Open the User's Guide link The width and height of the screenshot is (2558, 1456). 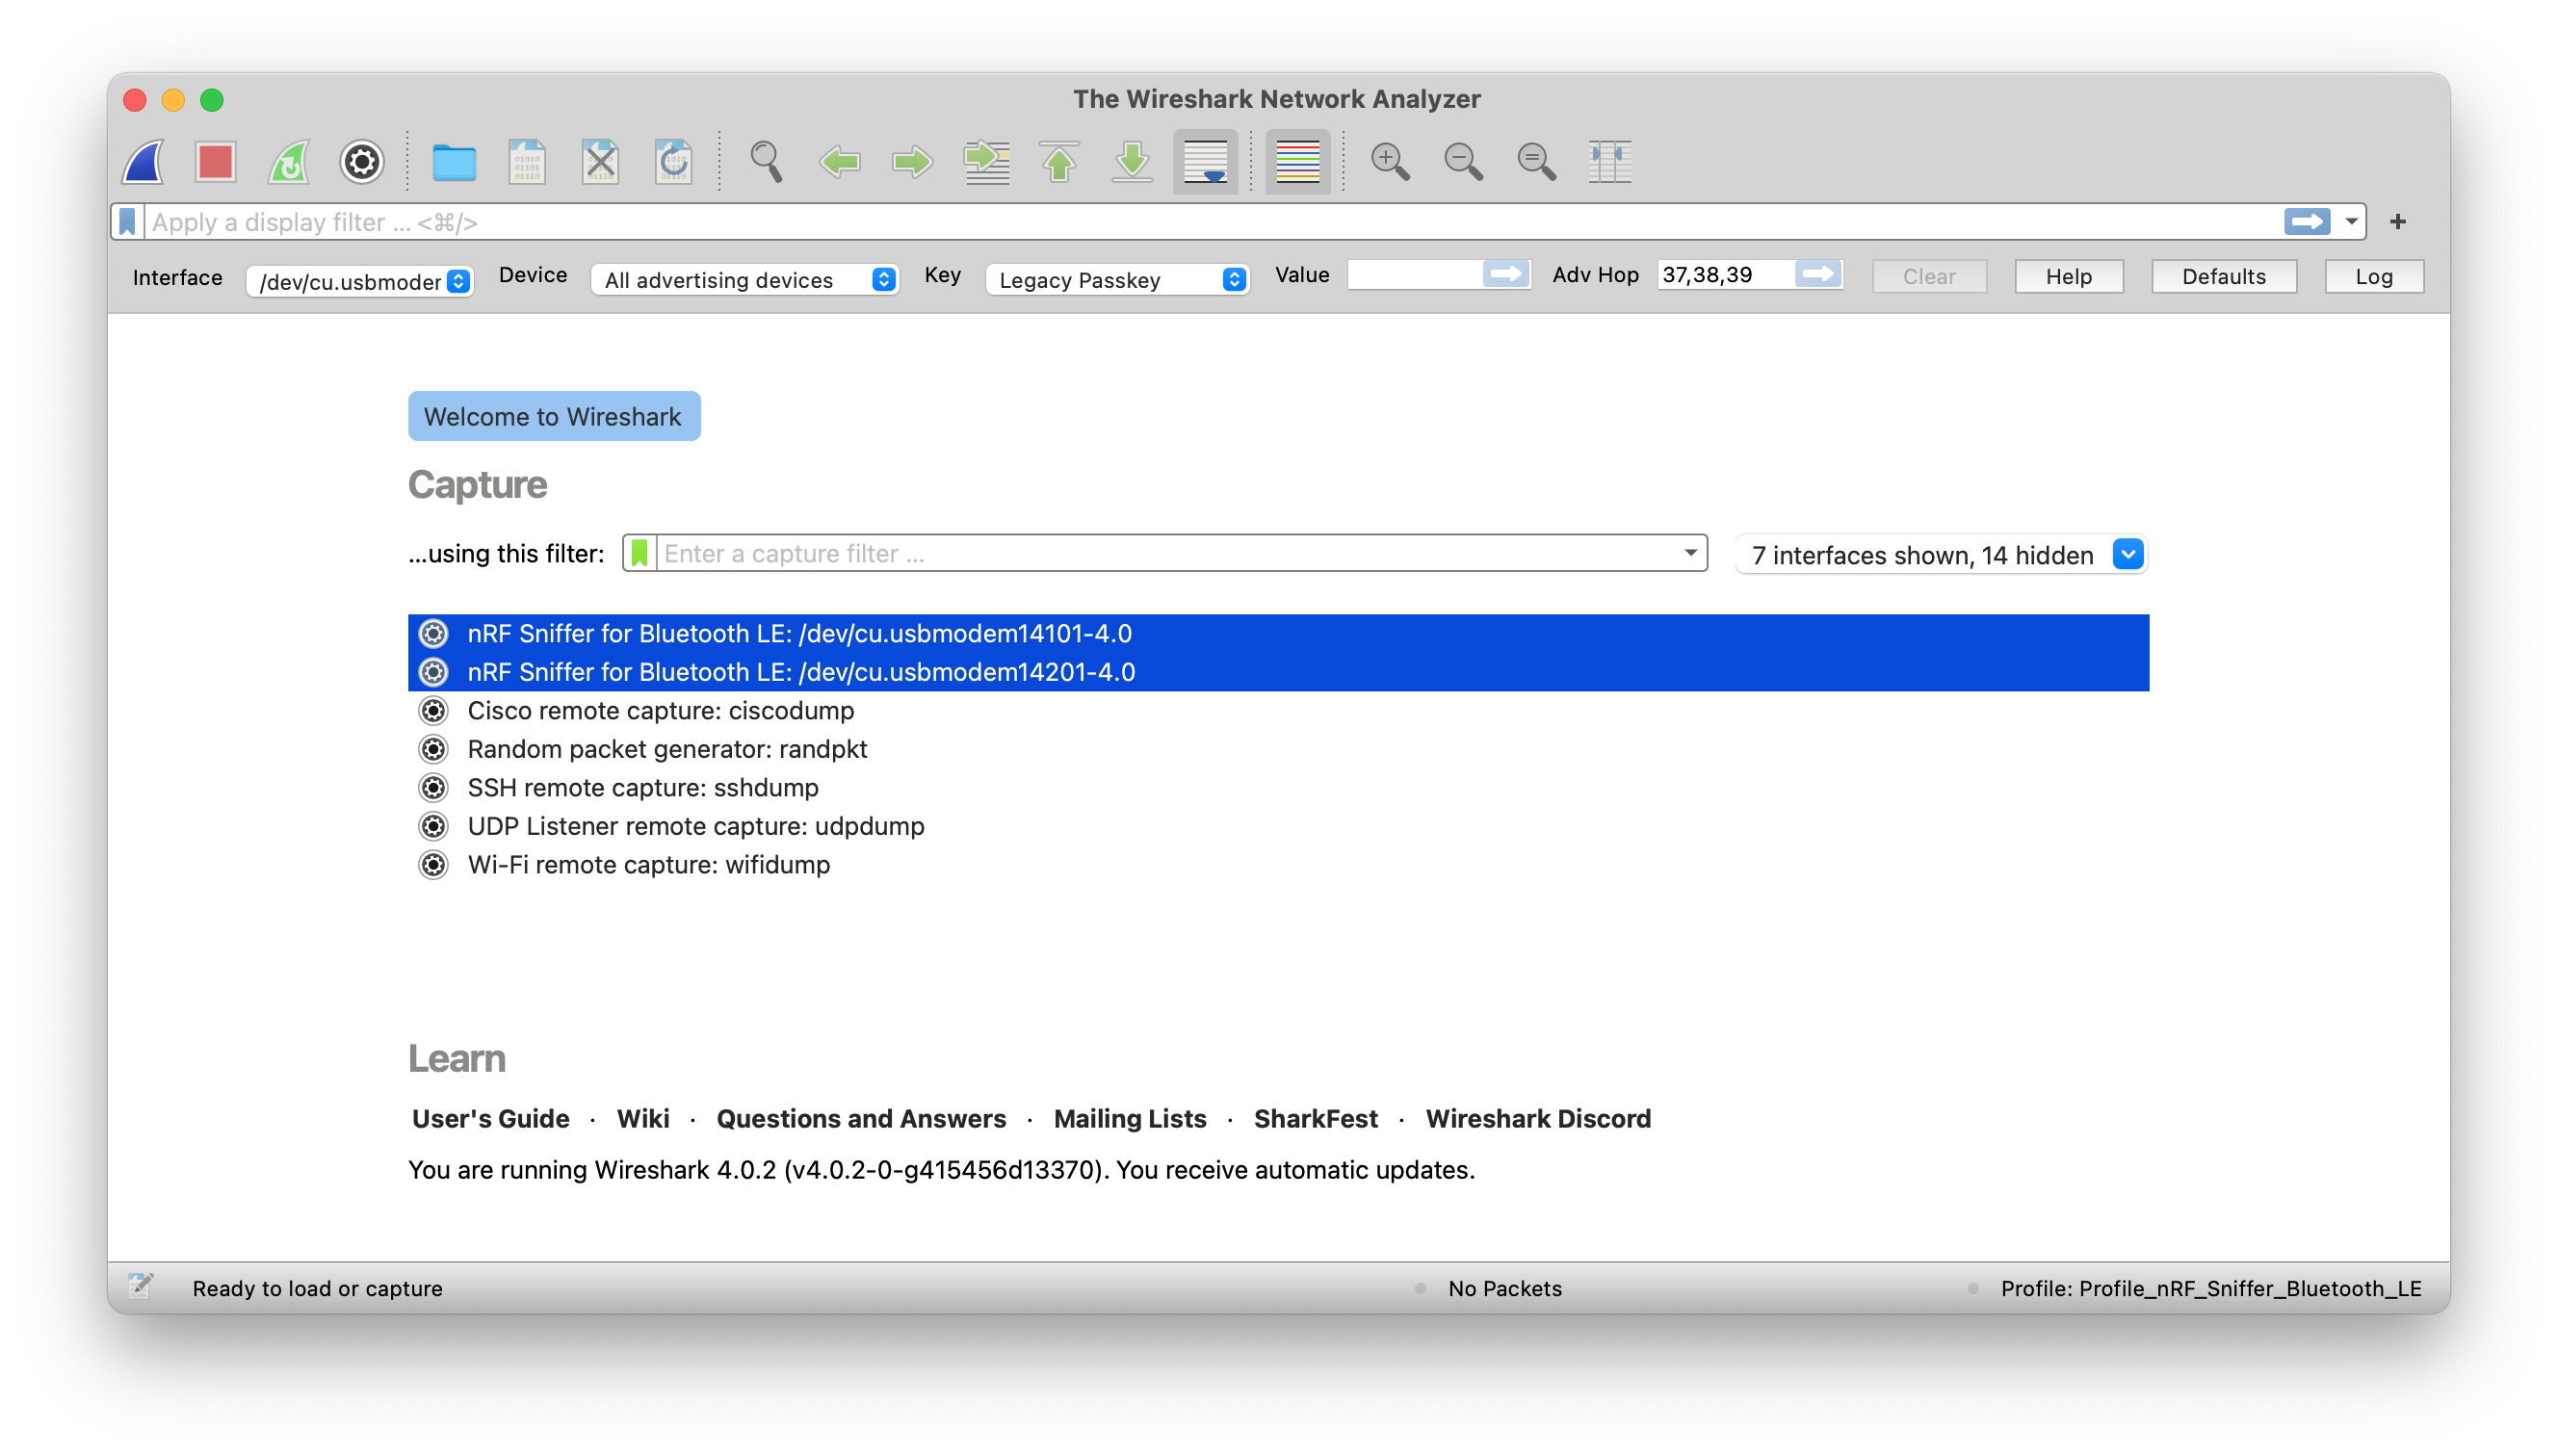490,1118
